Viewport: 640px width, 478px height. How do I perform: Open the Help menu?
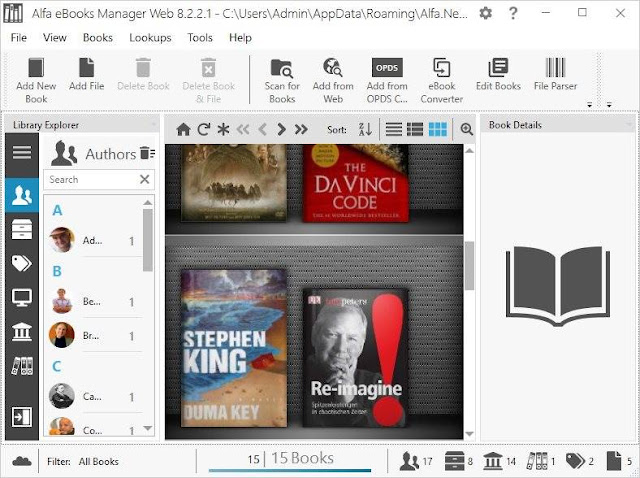tap(240, 38)
